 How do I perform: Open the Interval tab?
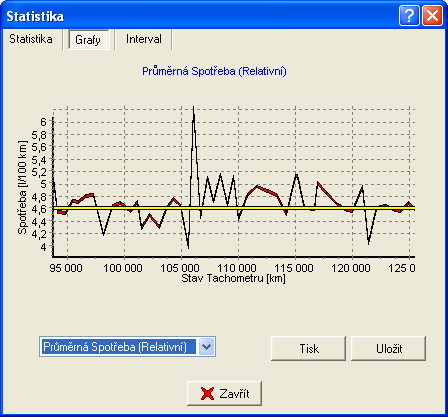pyautogui.click(x=144, y=39)
